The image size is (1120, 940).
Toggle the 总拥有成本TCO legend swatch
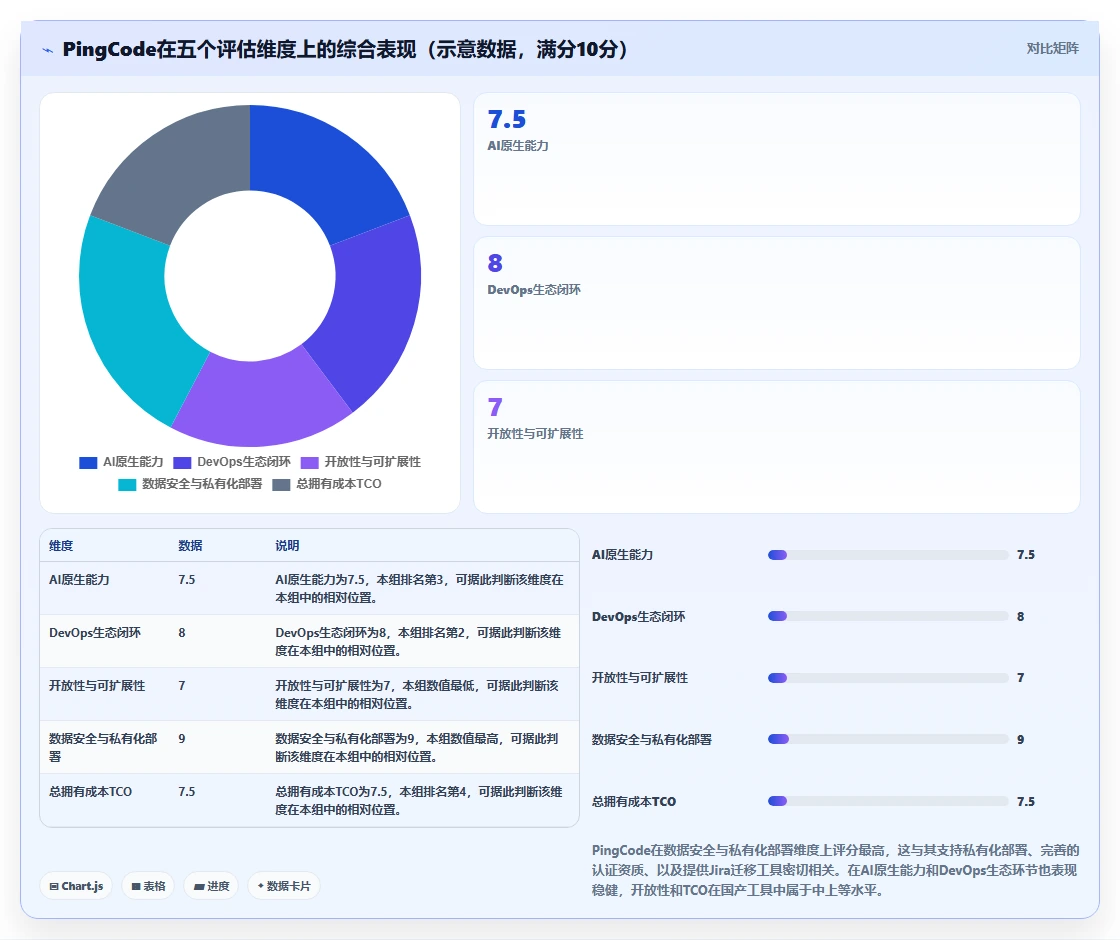[281, 485]
